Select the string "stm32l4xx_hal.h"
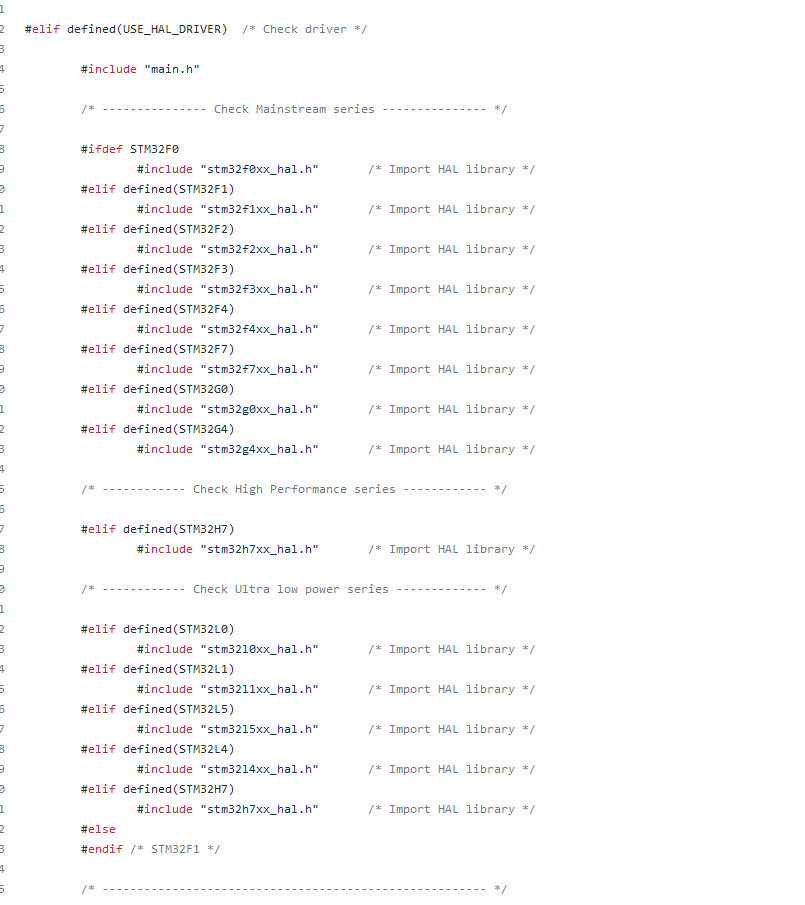The height and width of the screenshot is (905, 805). coord(259,769)
